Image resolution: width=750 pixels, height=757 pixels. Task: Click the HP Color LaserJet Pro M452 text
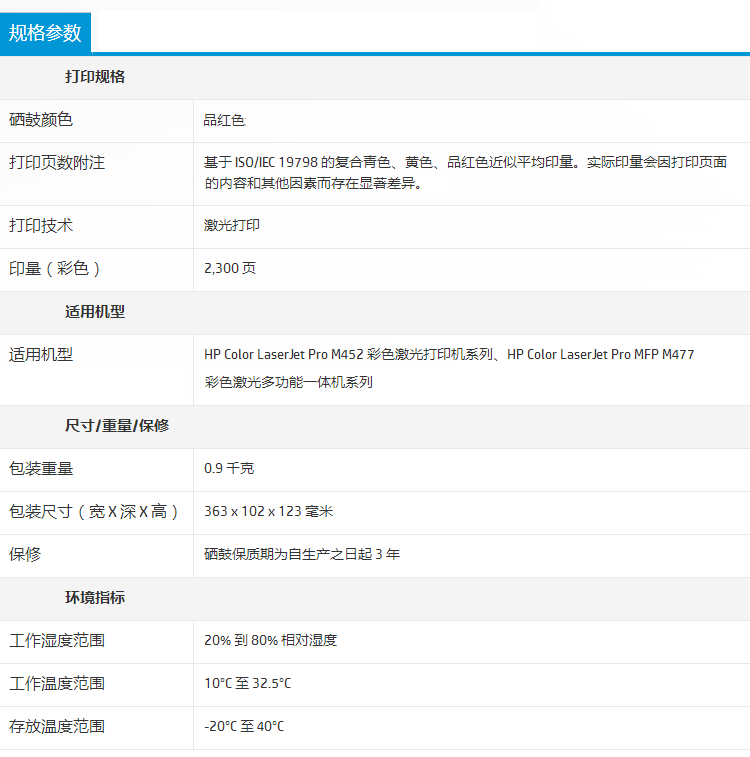tap(283, 354)
